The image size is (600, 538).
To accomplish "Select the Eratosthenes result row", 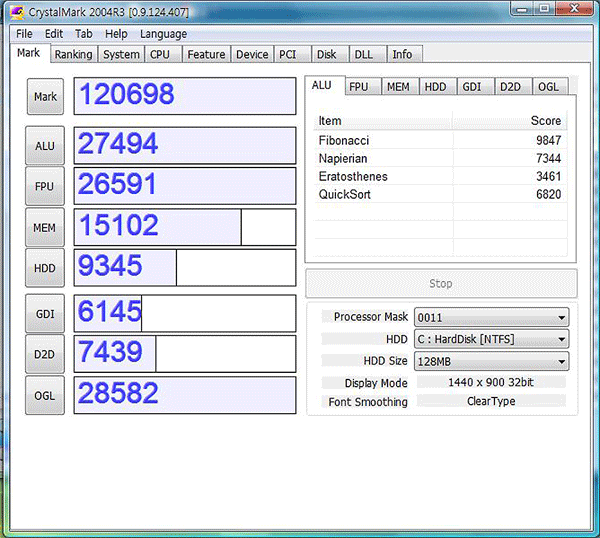I will click(x=440, y=176).
